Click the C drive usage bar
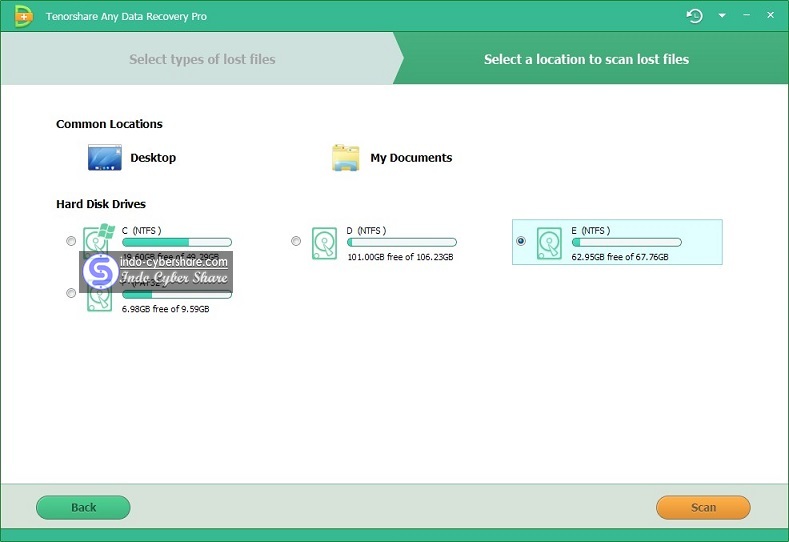 tap(177, 242)
